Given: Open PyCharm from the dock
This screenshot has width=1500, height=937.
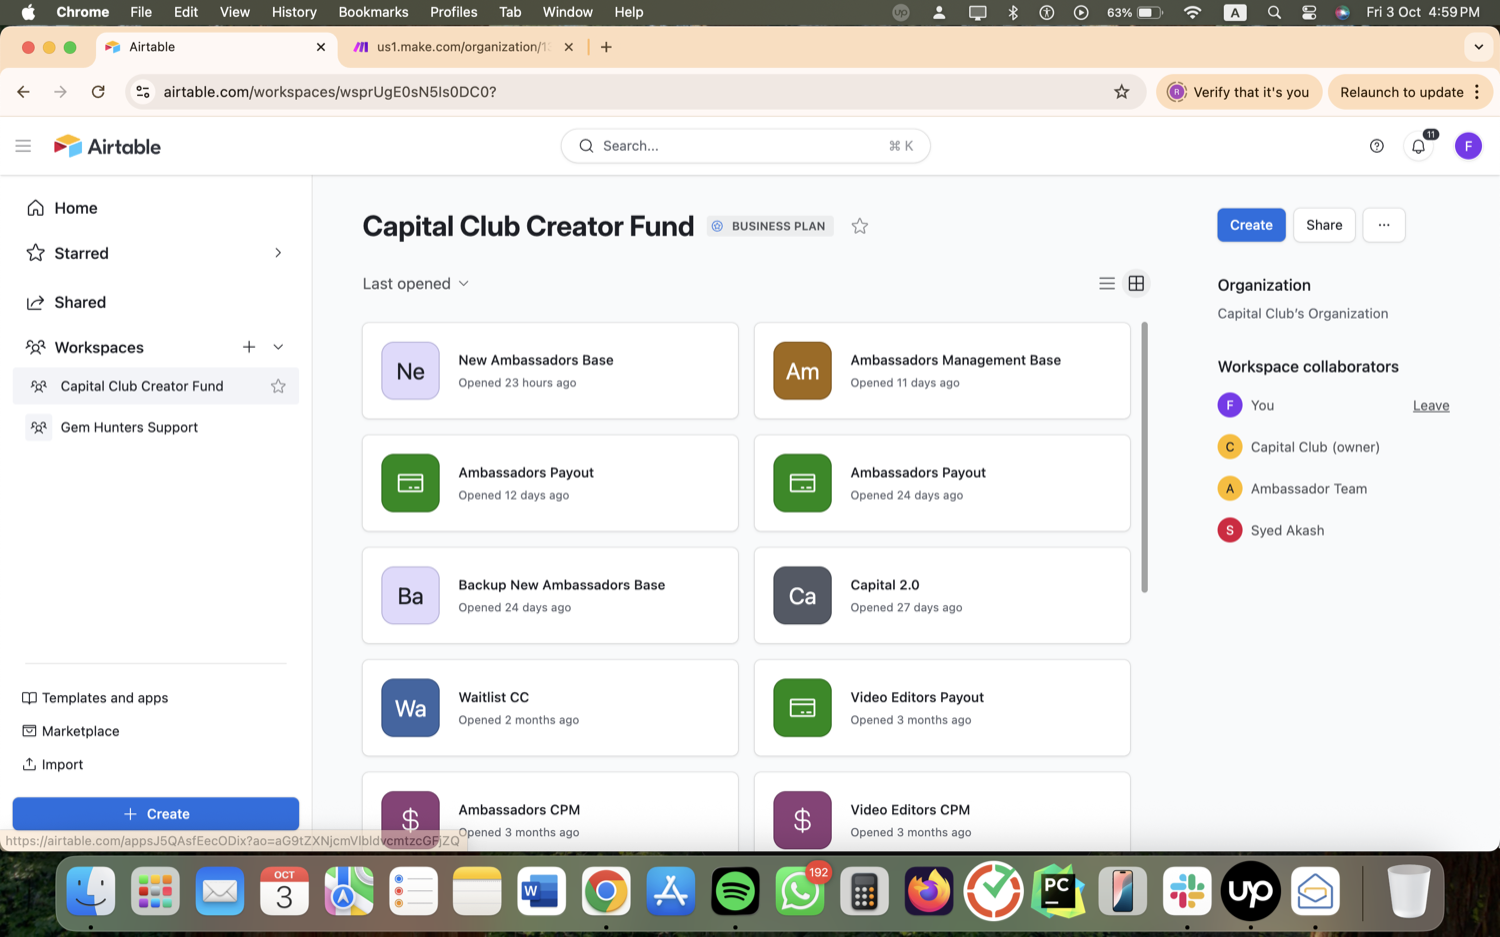Looking at the screenshot, I should tap(1058, 890).
